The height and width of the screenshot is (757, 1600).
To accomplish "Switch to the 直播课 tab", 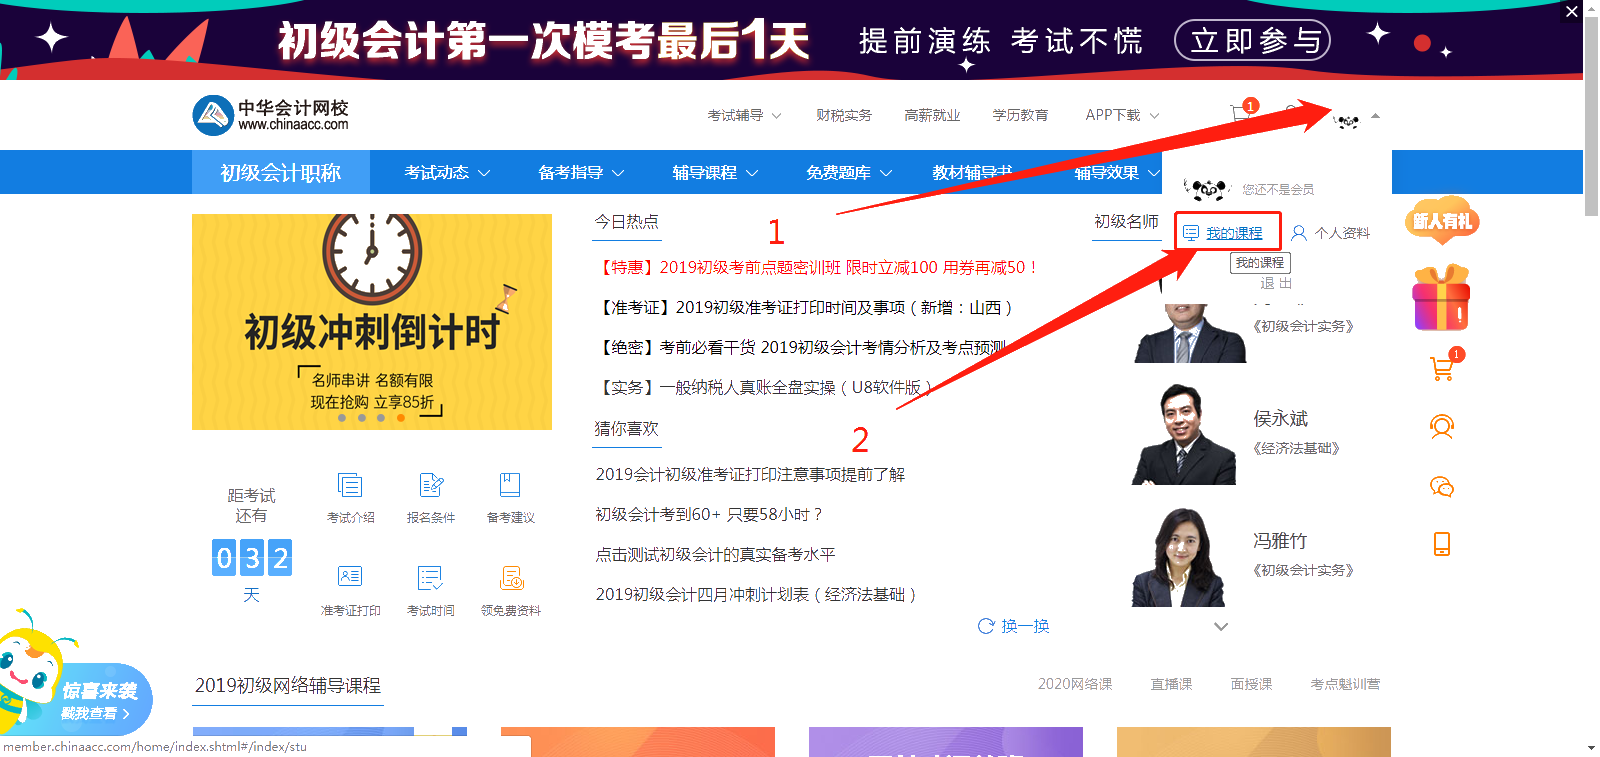I will pyautogui.click(x=1171, y=684).
